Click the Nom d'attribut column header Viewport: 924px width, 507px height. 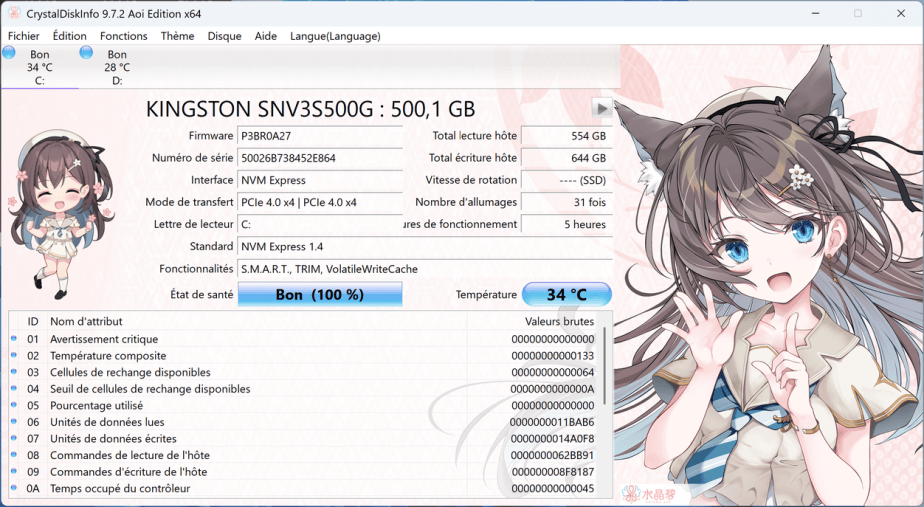(86, 321)
